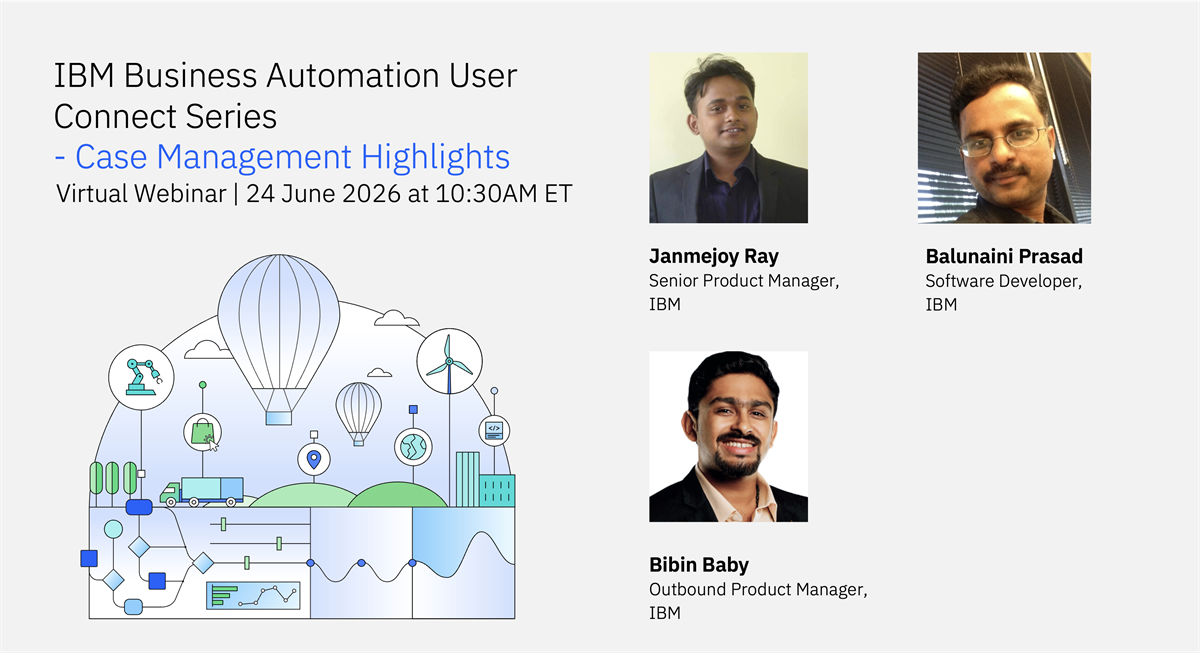Click the robotic arm icon in illustration
This screenshot has height=653, width=1200.
coord(141,376)
